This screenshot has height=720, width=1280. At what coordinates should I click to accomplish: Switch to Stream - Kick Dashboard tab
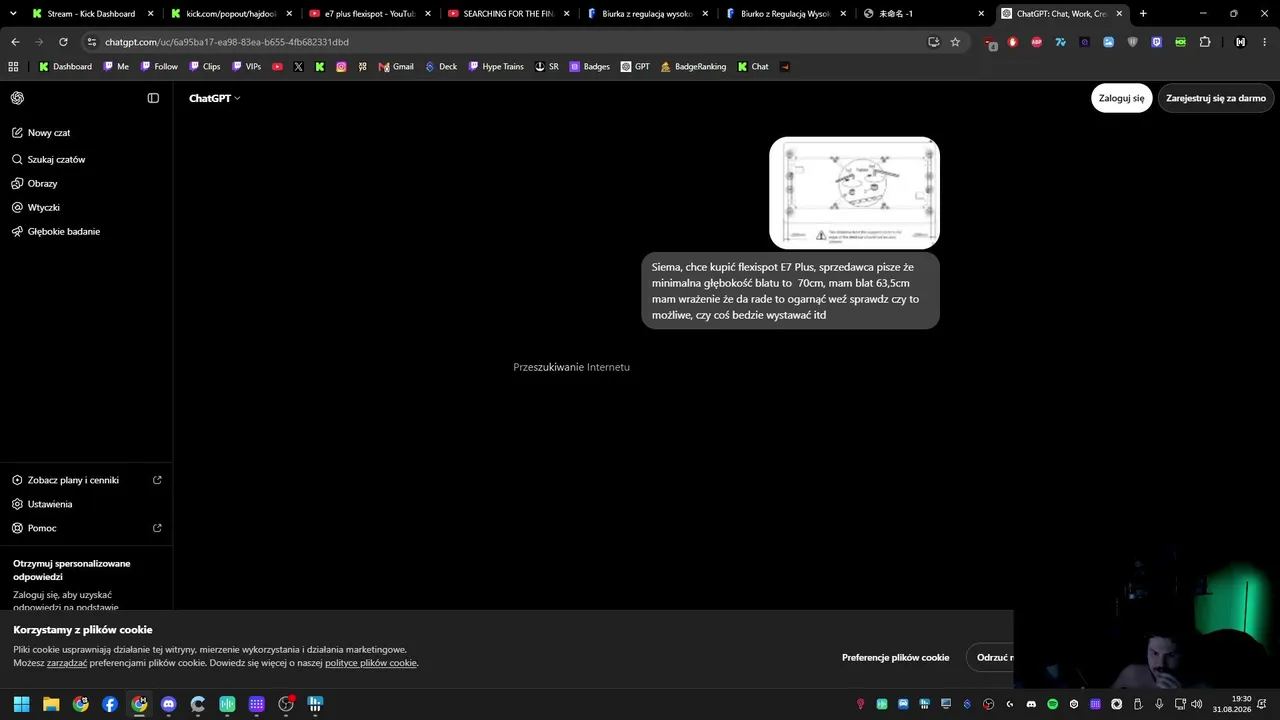[x=93, y=14]
